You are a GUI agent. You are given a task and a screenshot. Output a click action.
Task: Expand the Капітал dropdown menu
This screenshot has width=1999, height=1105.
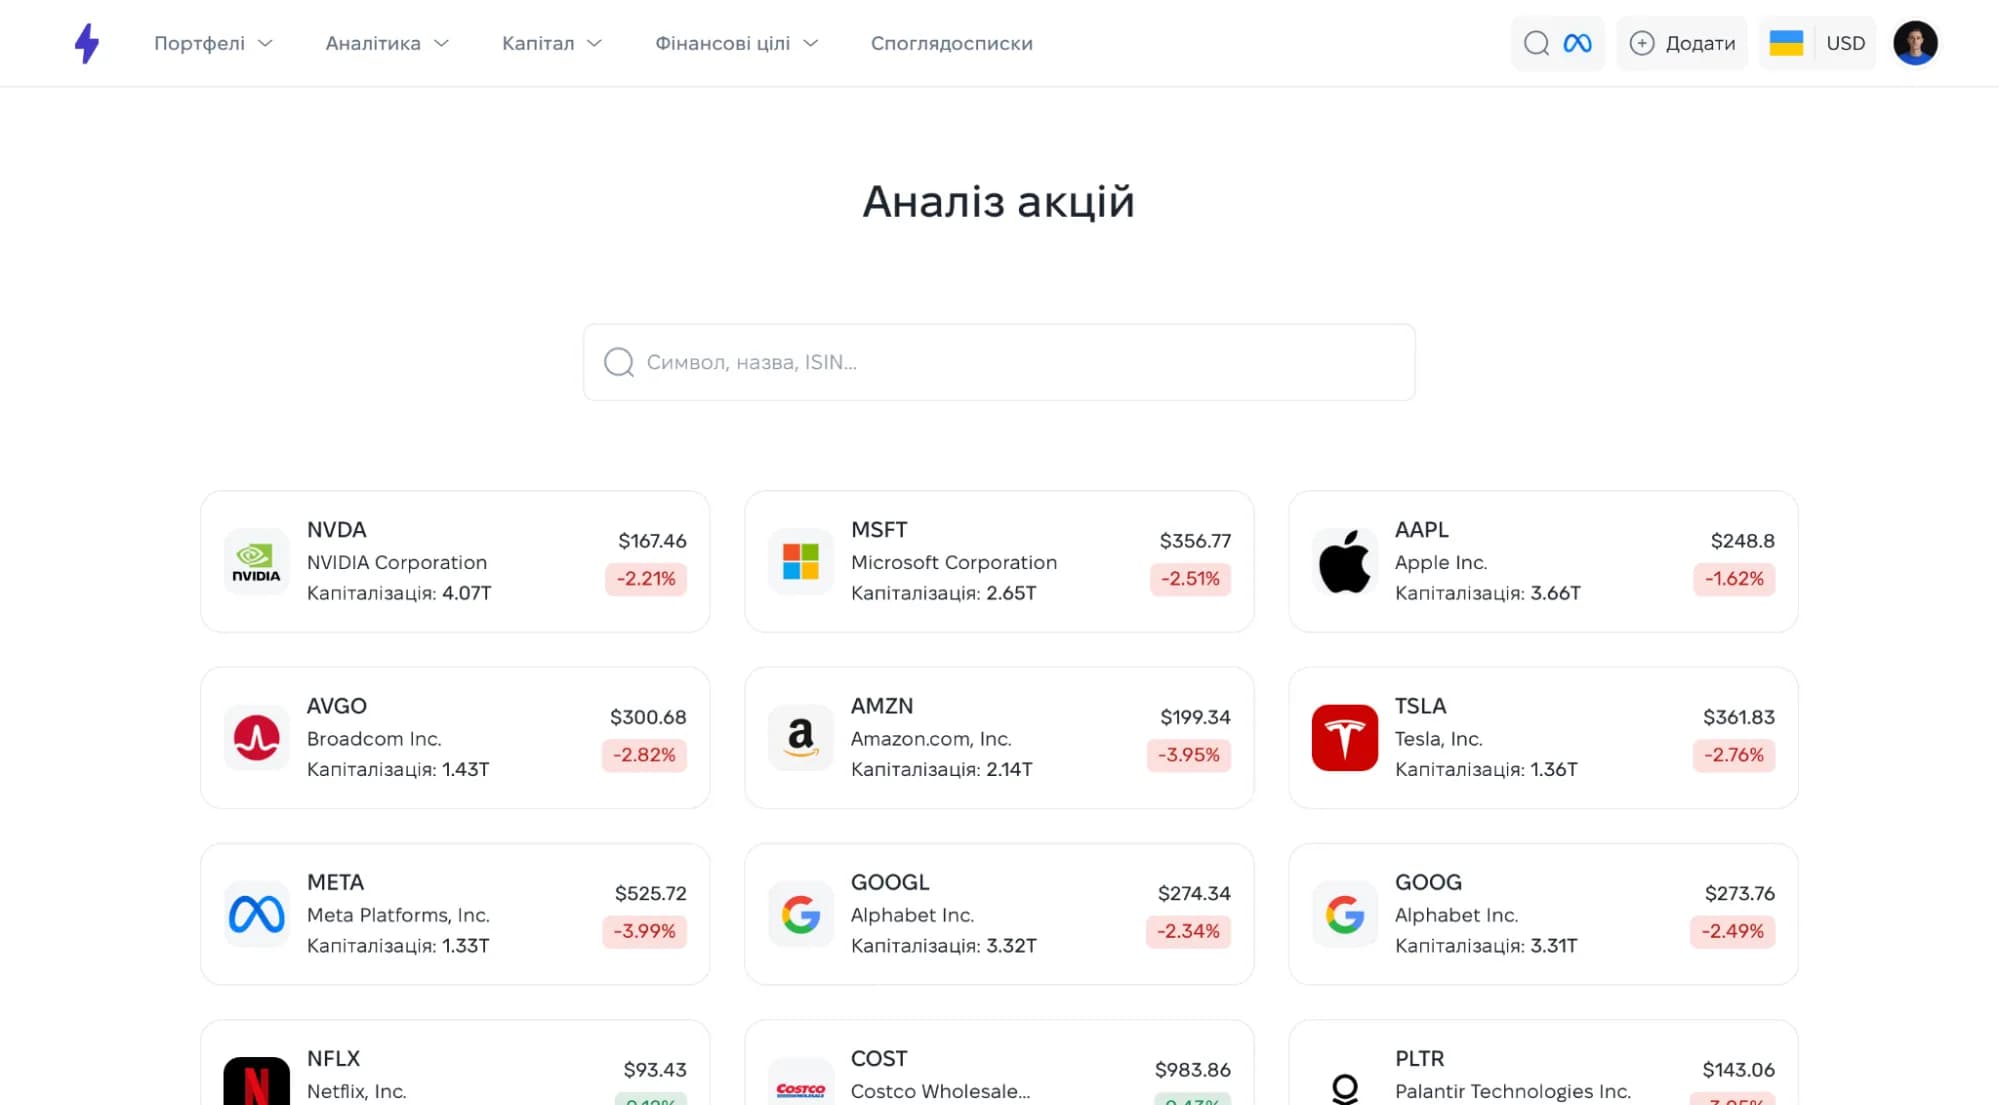tap(552, 43)
